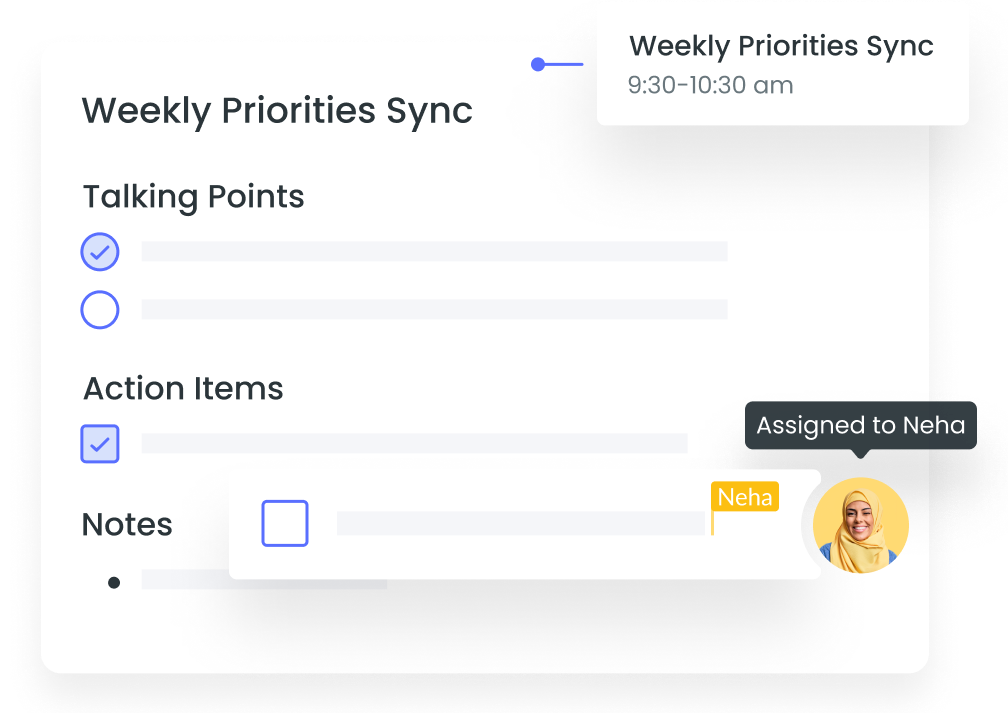Click Neha's profile avatar photo
The image size is (1008, 713).
[x=860, y=525]
